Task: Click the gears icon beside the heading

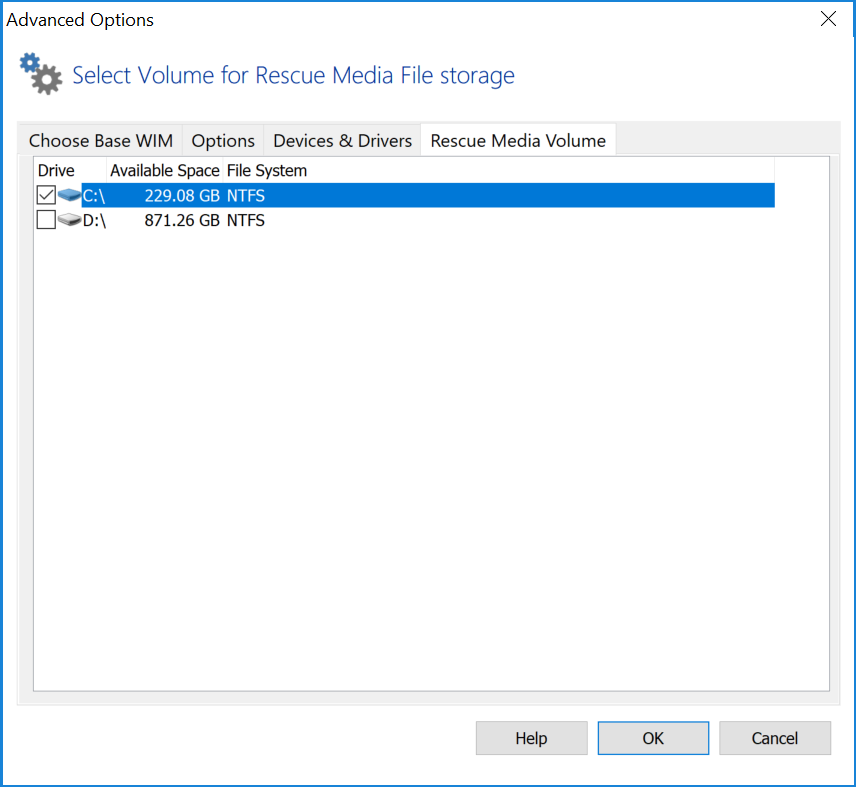Action: click(41, 74)
